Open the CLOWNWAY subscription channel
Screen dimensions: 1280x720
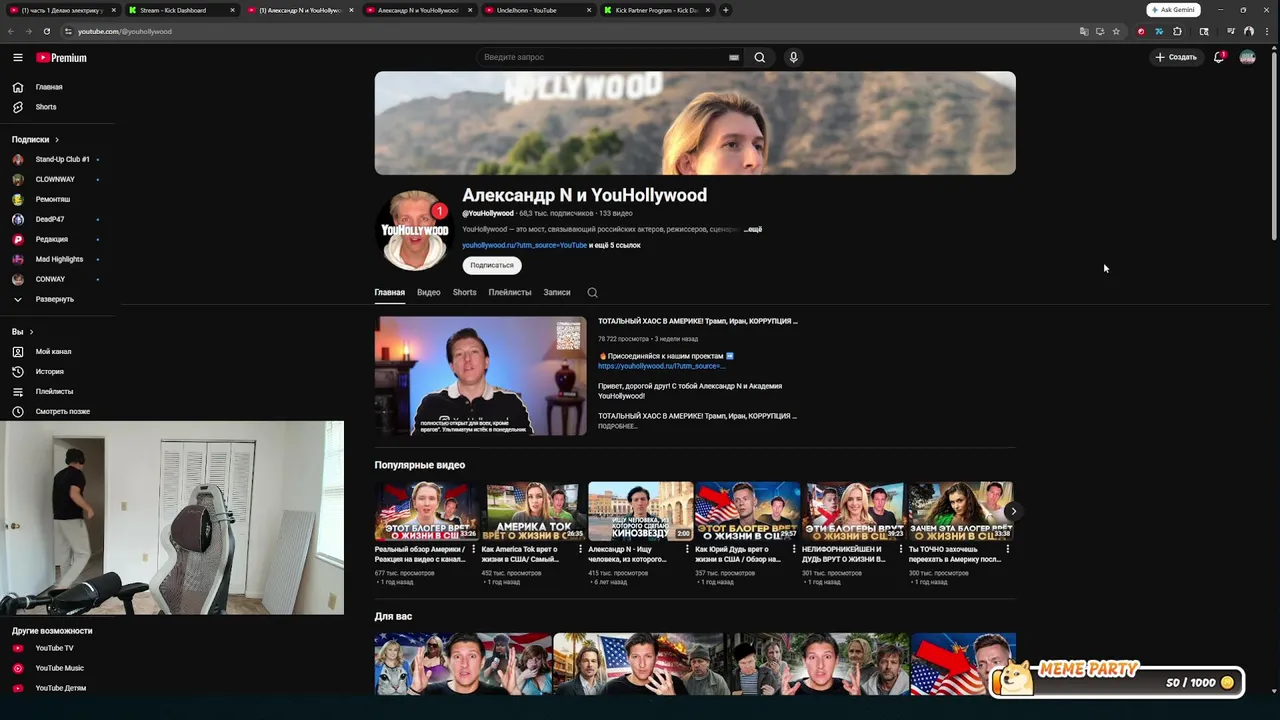coord(57,179)
